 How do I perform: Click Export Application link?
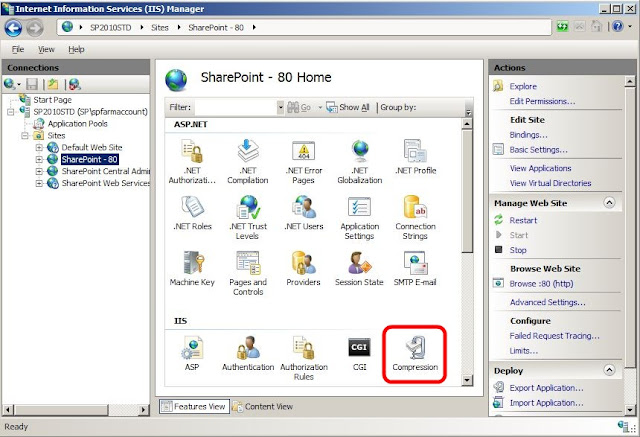tap(546, 388)
